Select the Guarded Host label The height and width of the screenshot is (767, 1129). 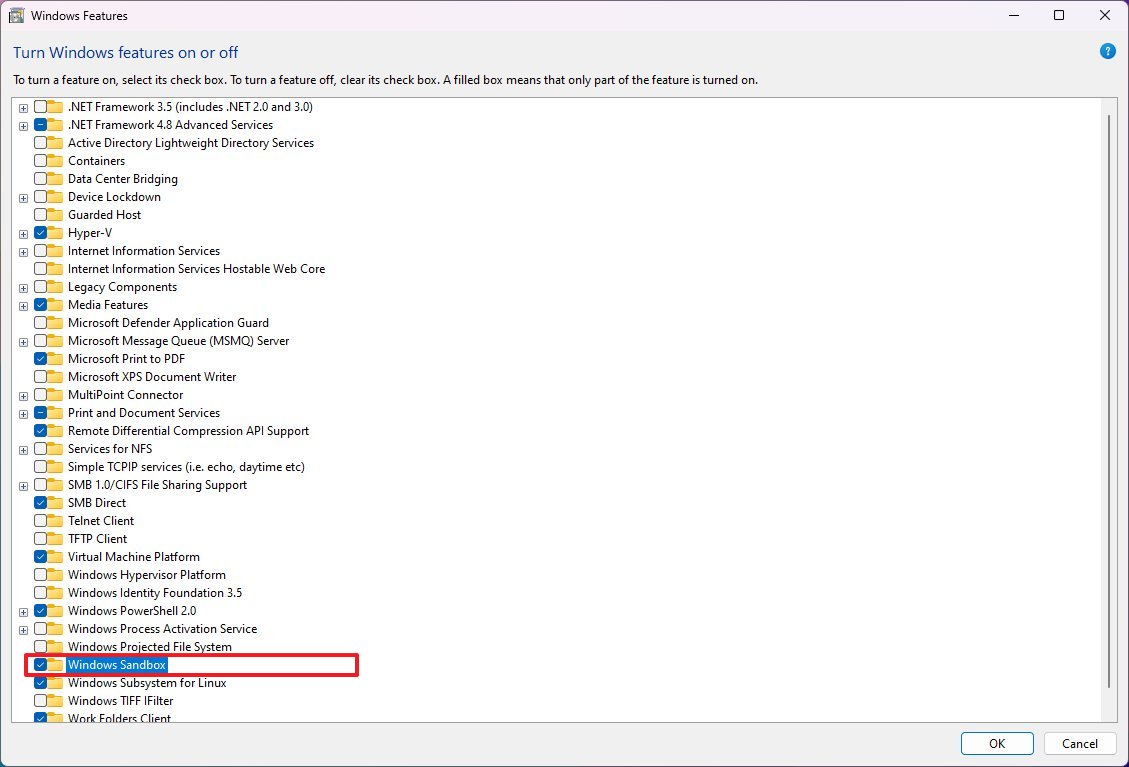[x=104, y=215]
